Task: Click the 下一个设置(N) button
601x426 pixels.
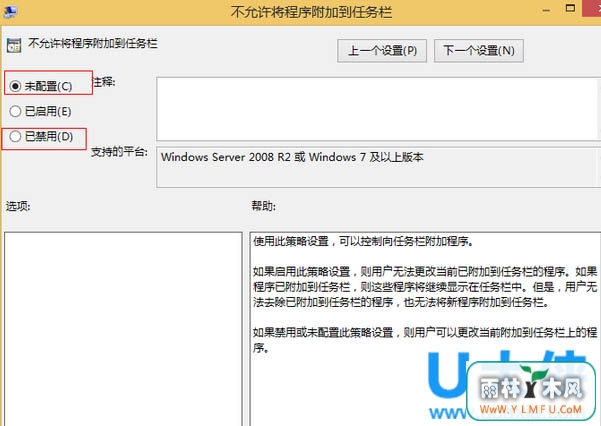Action: 479,50
